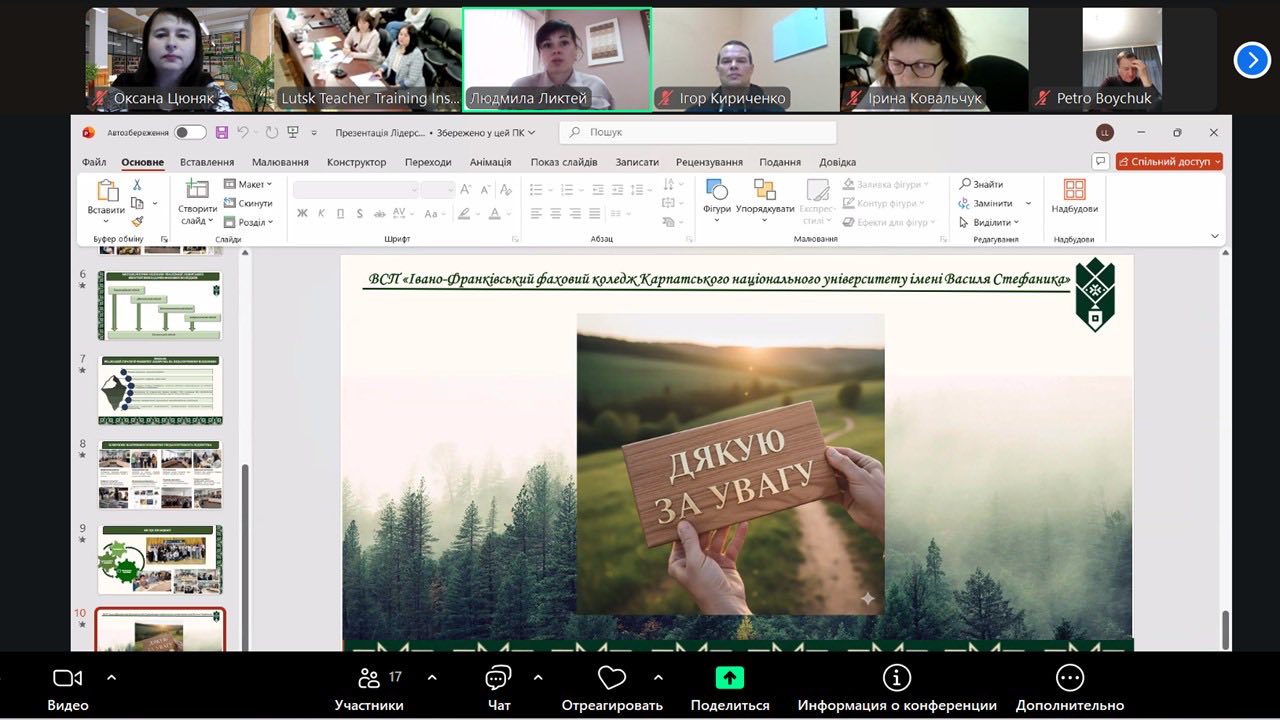Click the Save icon in the title bar
Image resolution: width=1280 pixels, height=720 pixels.
click(221, 132)
